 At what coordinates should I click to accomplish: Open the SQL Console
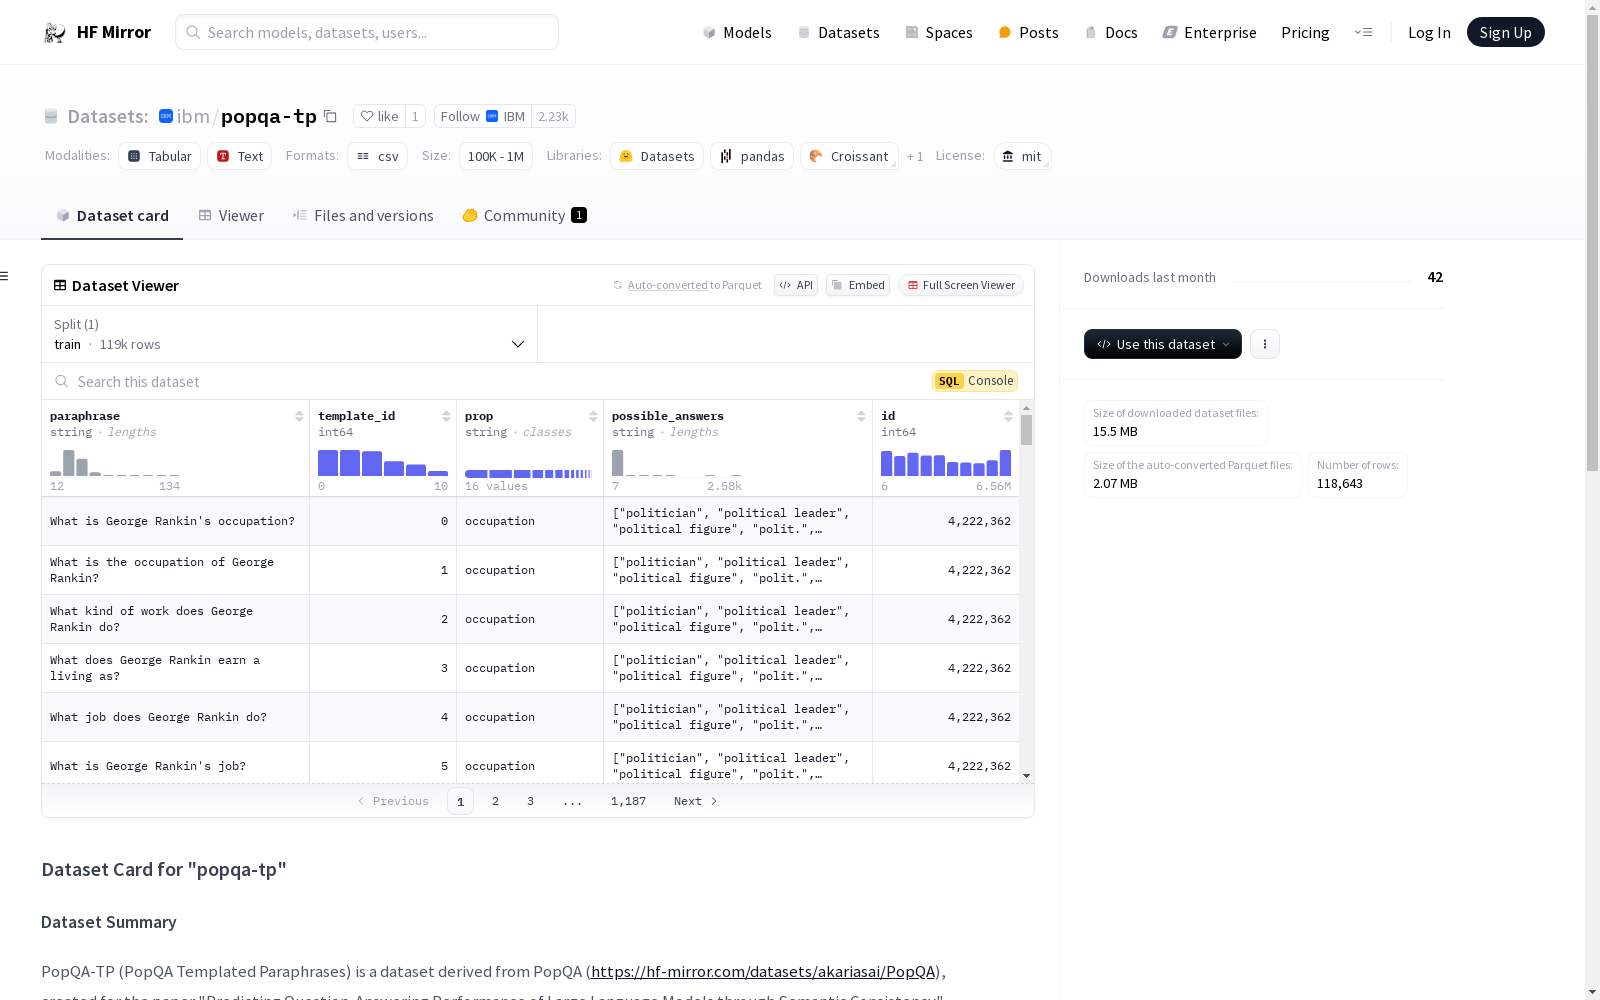[975, 381]
